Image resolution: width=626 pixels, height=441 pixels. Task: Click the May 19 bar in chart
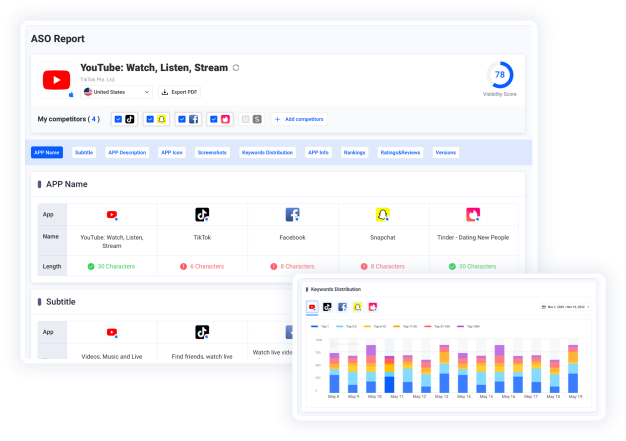click(x=573, y=369)
